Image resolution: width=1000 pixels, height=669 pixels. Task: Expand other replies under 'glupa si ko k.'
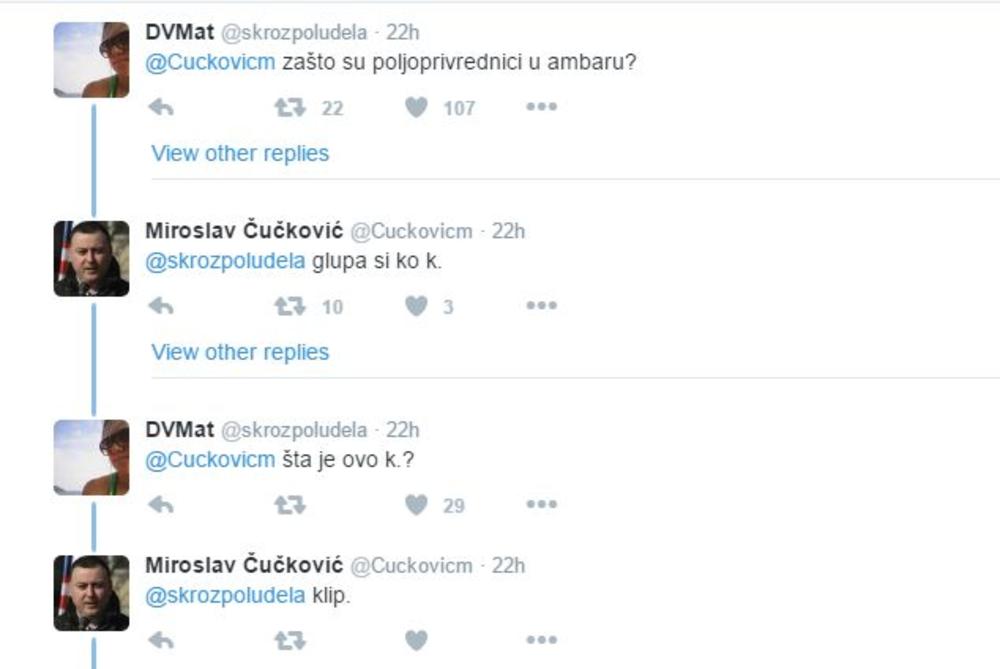tap(240, 352)
